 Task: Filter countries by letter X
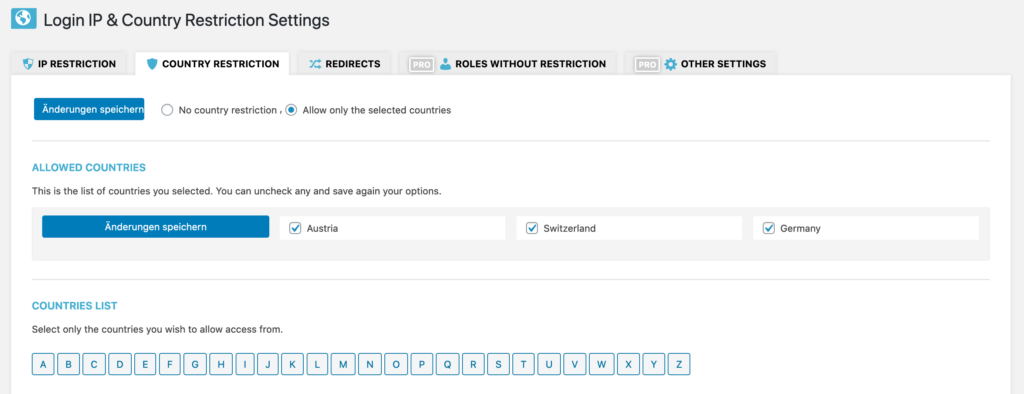(x=628, y=365)
